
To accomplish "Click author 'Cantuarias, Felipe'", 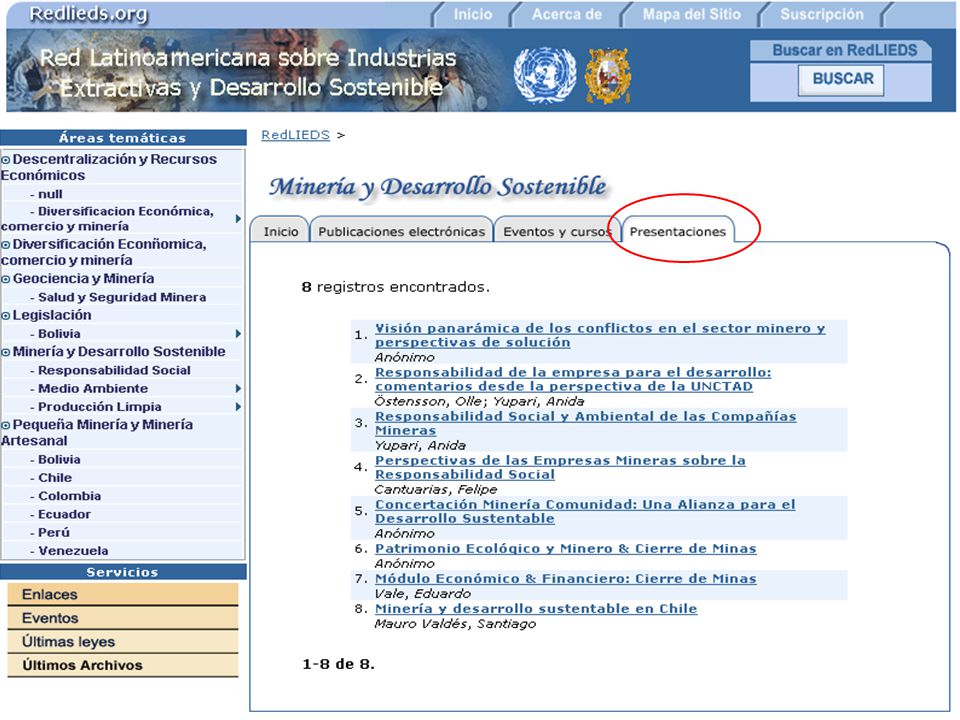I will point(435,490).
